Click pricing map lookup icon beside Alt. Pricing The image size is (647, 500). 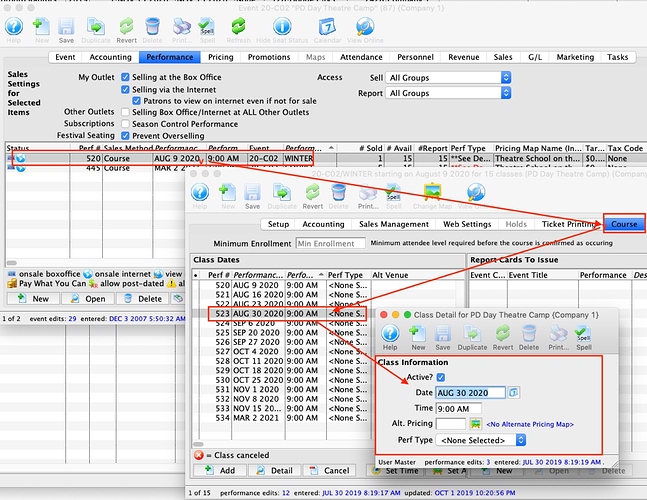(476, 424)
